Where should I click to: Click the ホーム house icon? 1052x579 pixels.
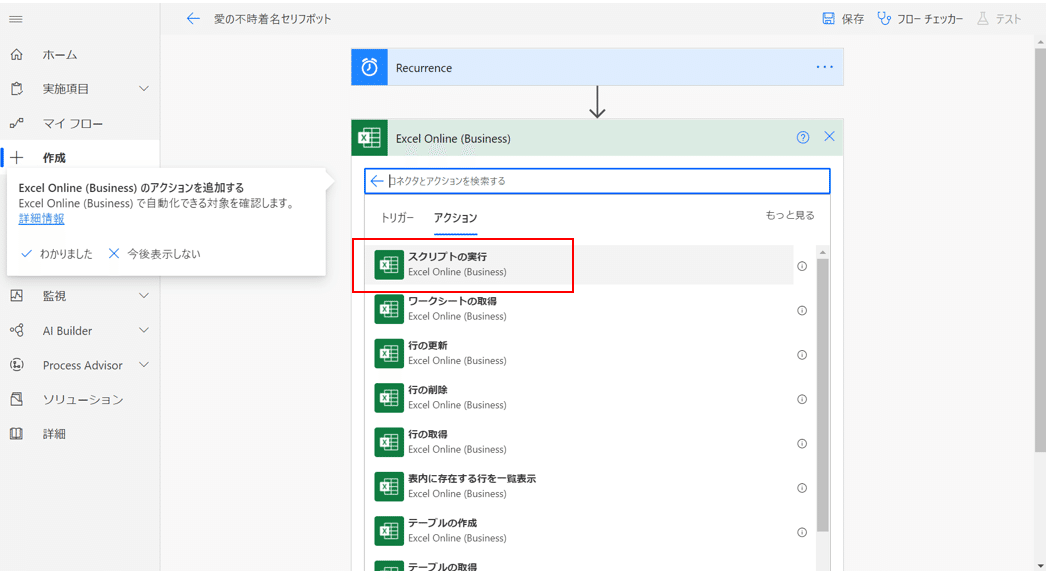tap(17, 54)
